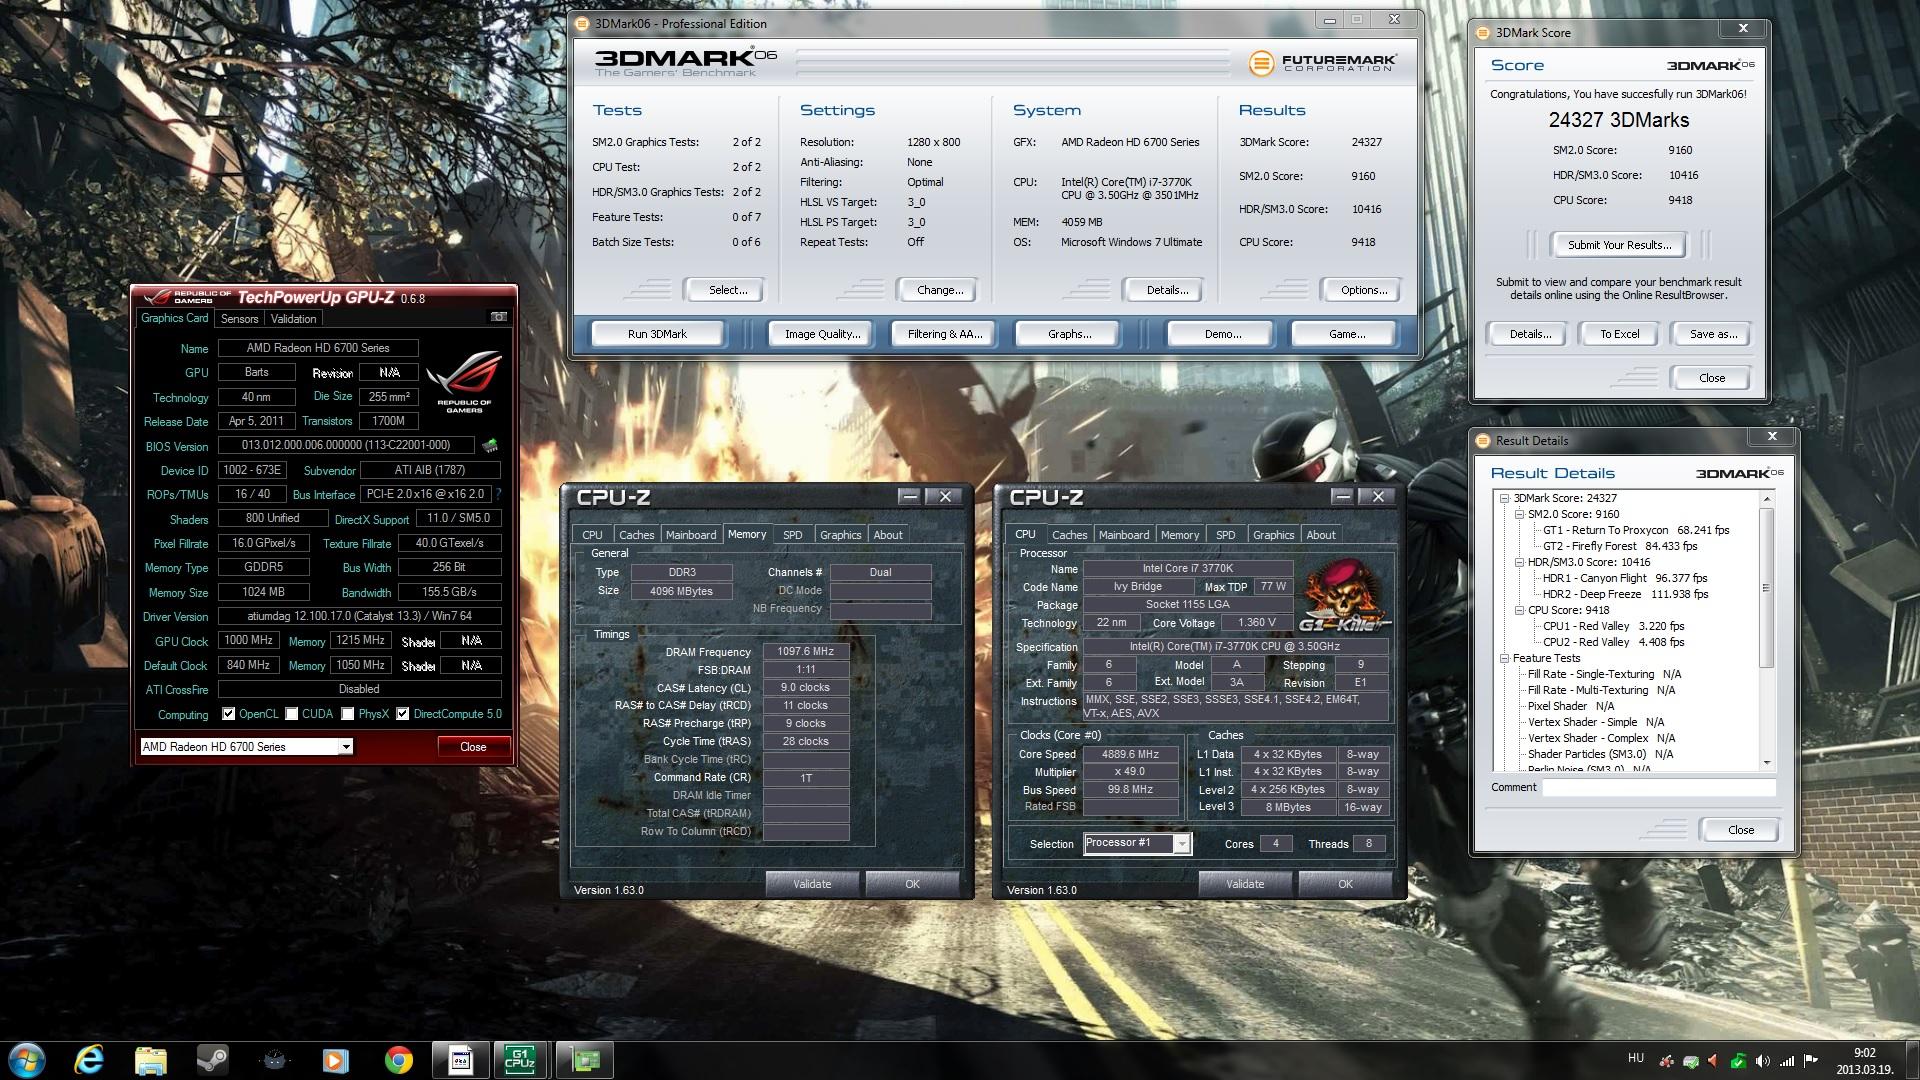
Task: Select the GT1 - Return To Proxycon row
Action: coord(1636,530)
